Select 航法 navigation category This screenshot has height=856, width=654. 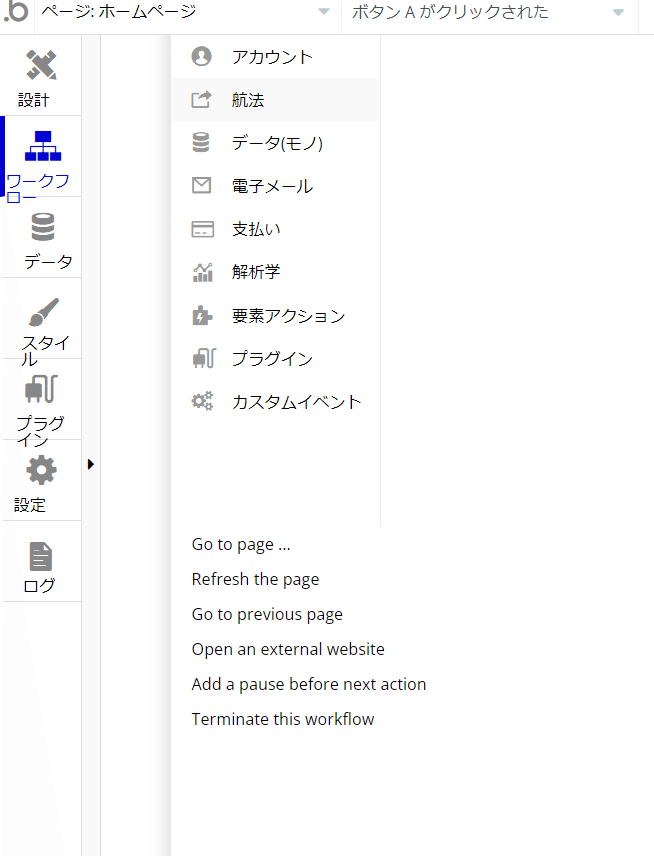pos(276,99)
